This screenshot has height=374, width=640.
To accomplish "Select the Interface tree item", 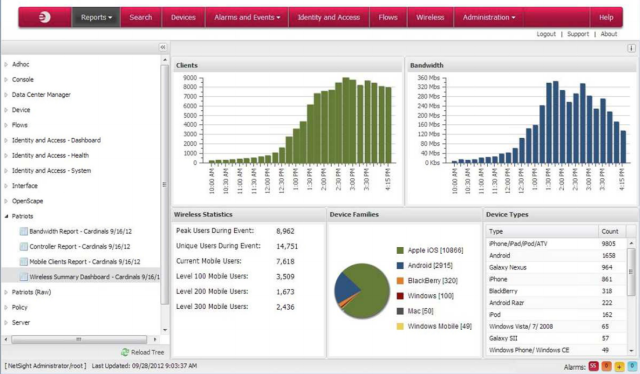I will (24, 186).
